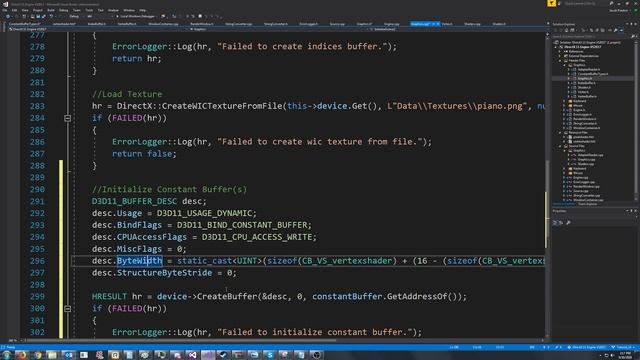
Task: Click the editor horizontal scrollbar
Action: [x=282, y=340]
